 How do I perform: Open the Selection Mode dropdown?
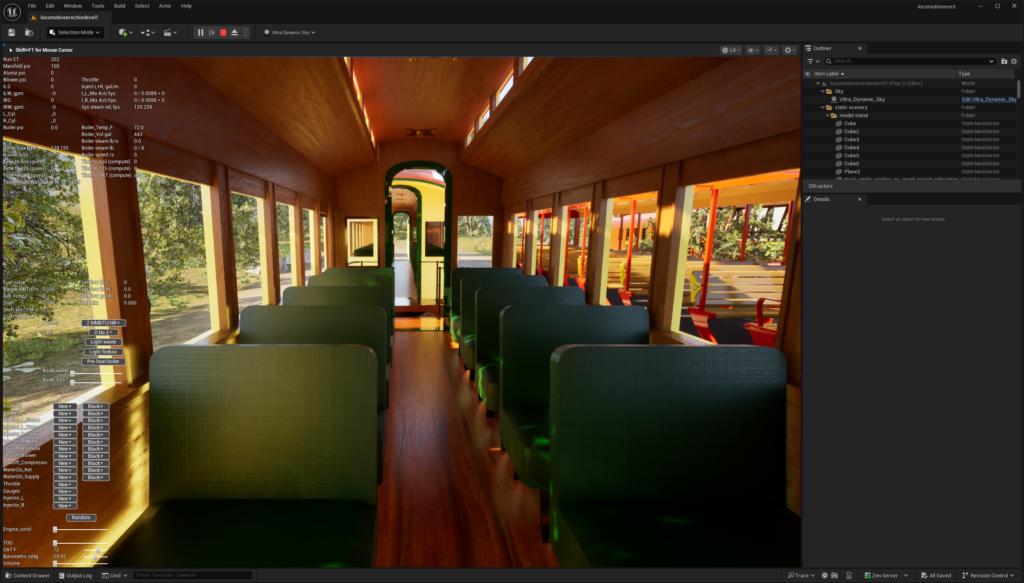pyautogui.click(x=75, y=32)
